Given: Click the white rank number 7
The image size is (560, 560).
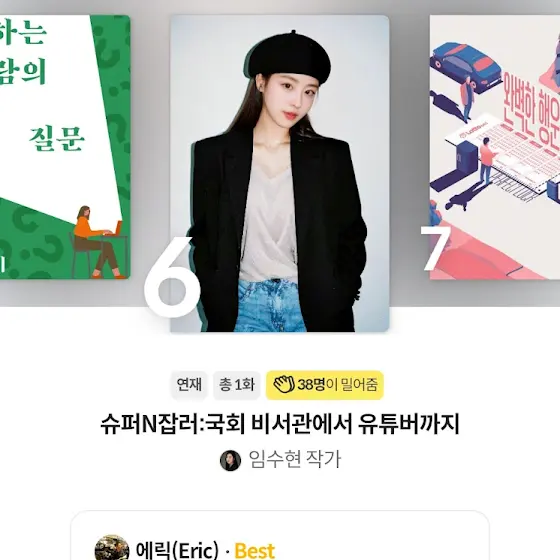Looking at the screenshot, I should (435, 248).
